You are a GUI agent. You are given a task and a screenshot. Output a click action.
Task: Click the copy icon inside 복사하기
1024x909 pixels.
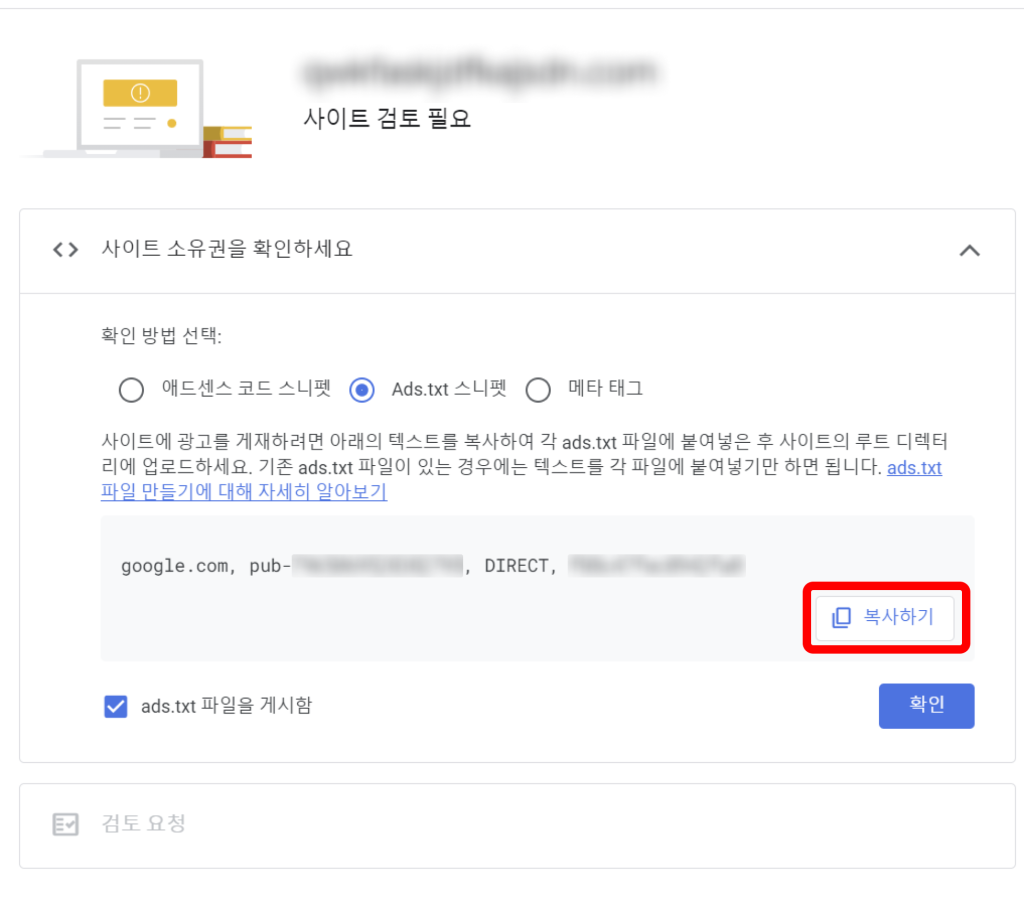[x=841, y=617]
